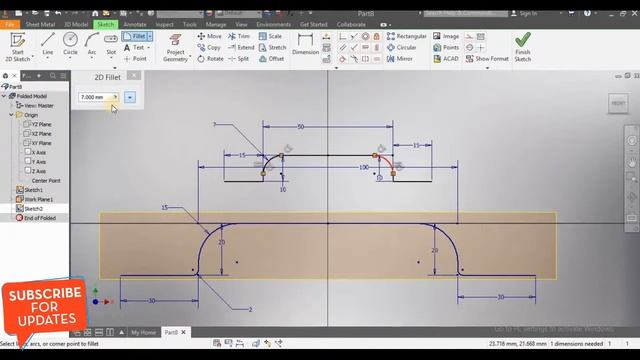Image resolution: width=640 pixels, height=360 pixels.
Task: Select End of Folded marker
Action: coord(36,218)
